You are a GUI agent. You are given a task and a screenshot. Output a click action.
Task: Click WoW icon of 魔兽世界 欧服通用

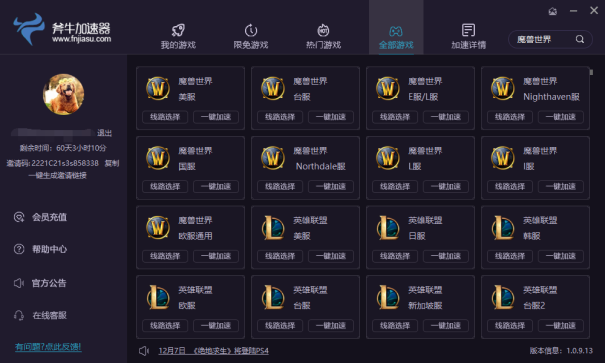tap(158, 228)
